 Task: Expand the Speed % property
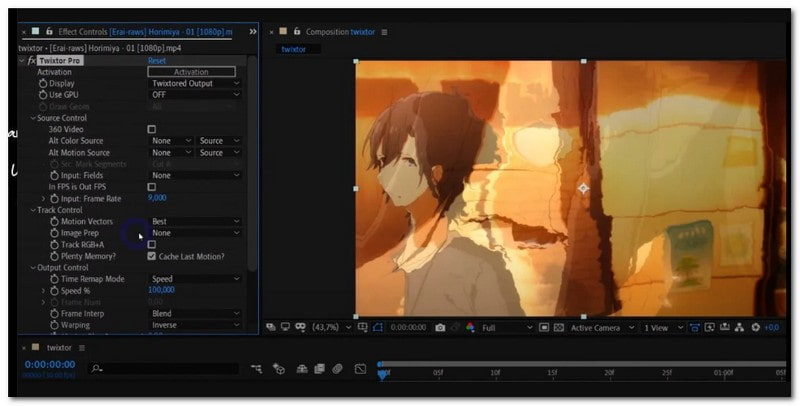(x=43, y=291)
